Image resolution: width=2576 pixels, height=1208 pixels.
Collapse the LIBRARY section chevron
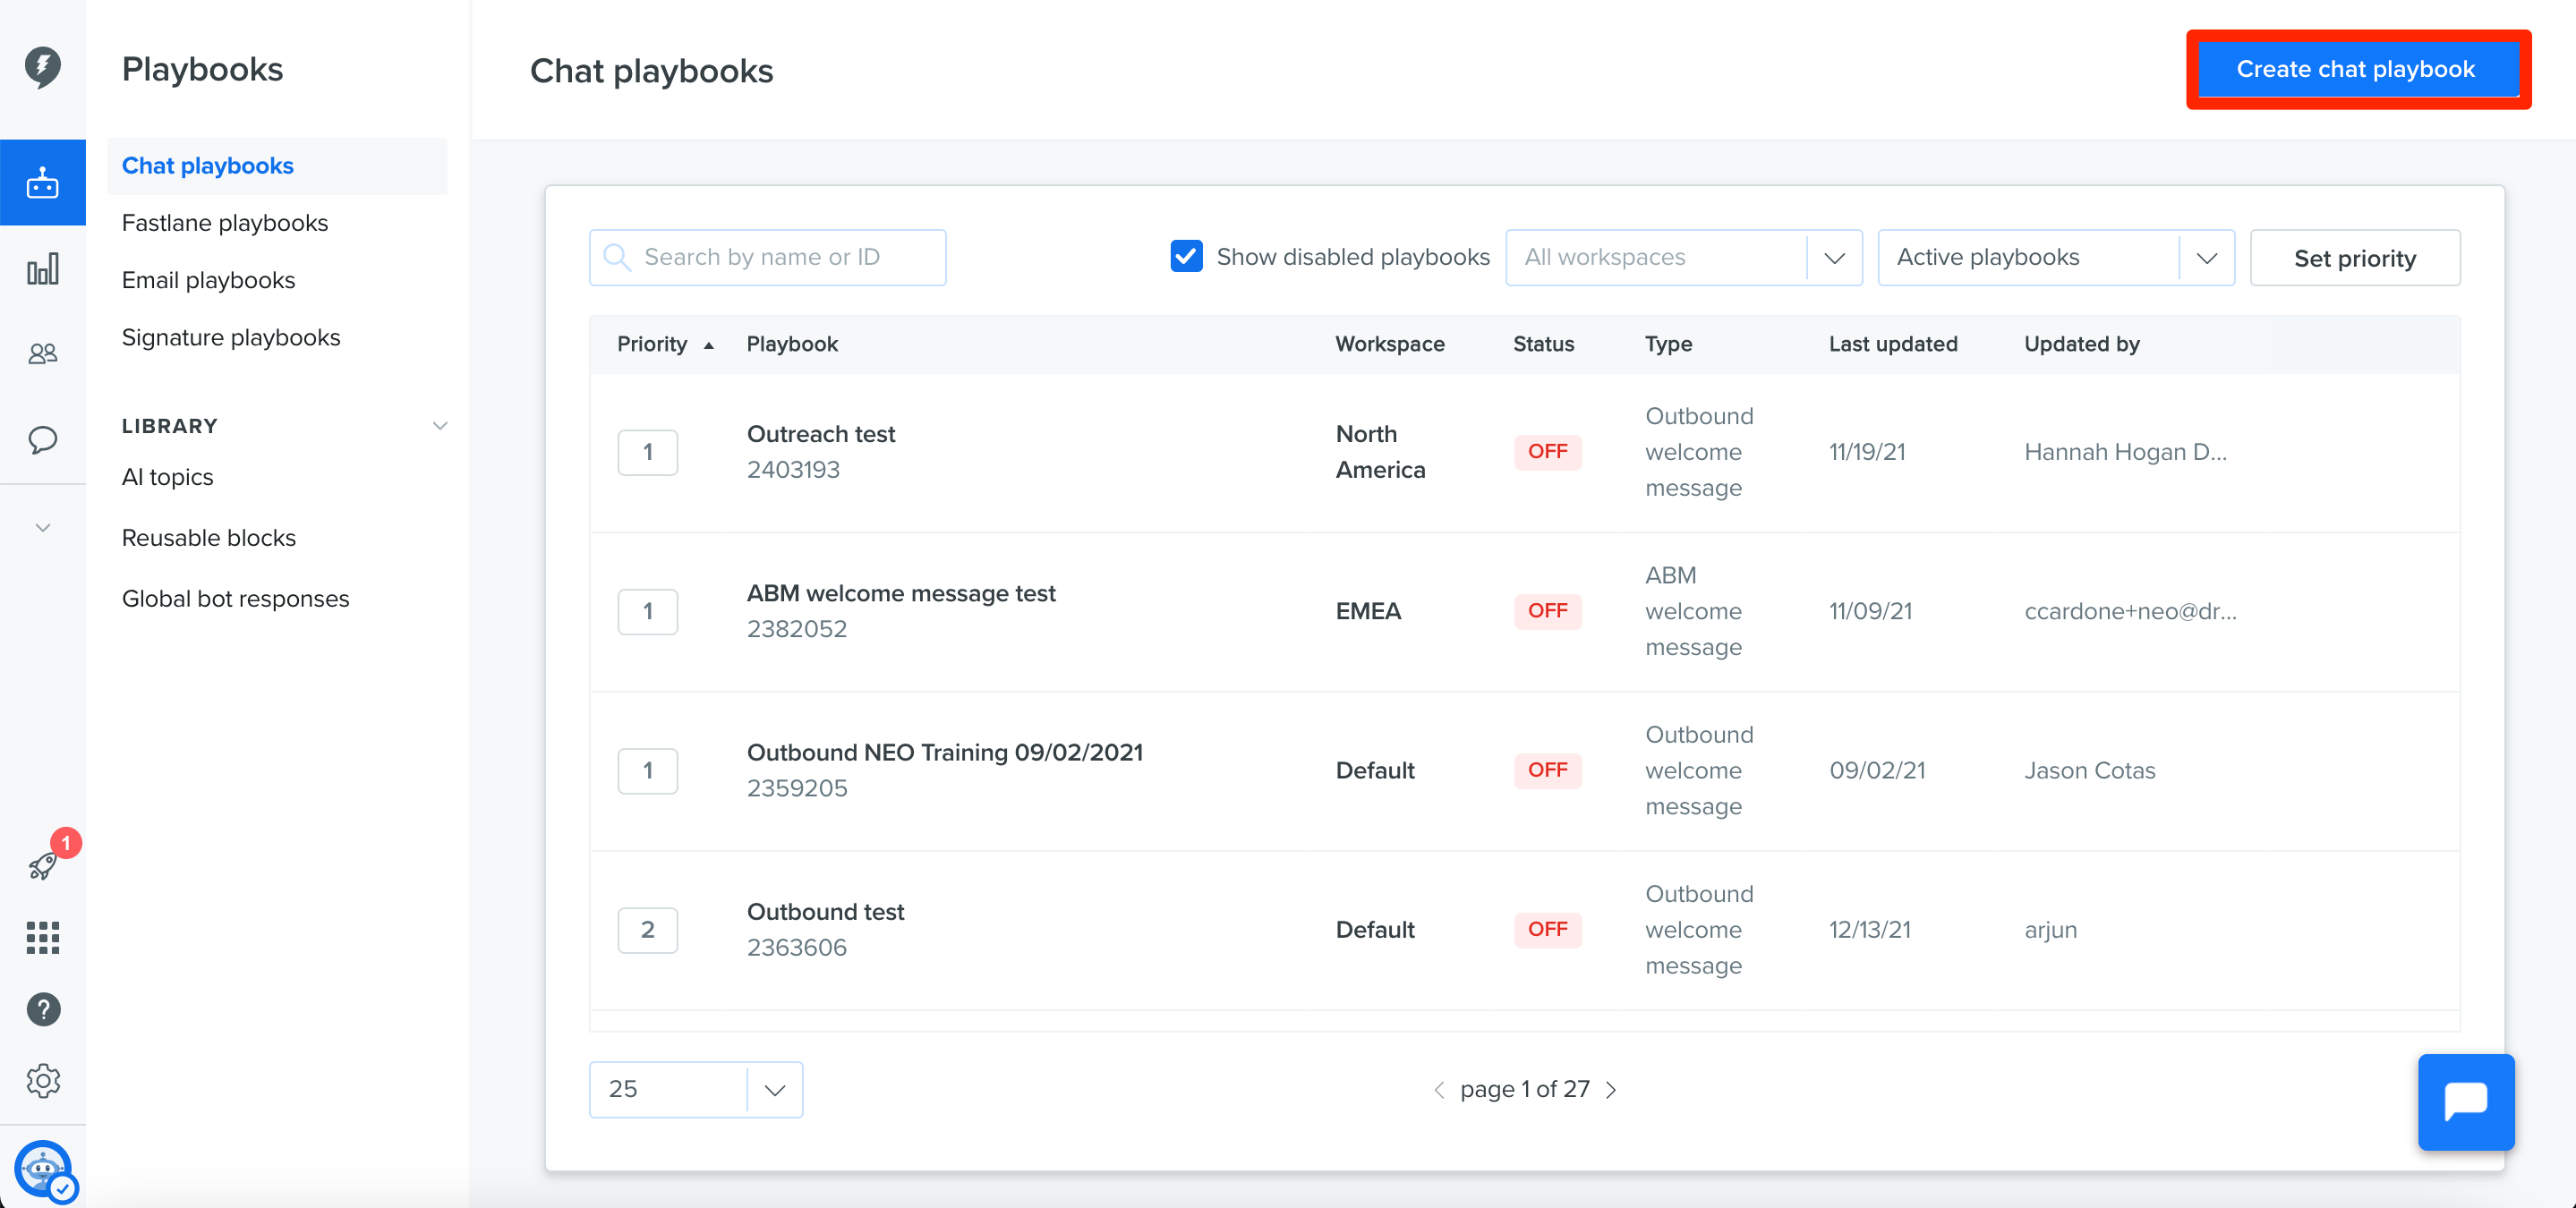pyautogui.click(x=439, y=426)
